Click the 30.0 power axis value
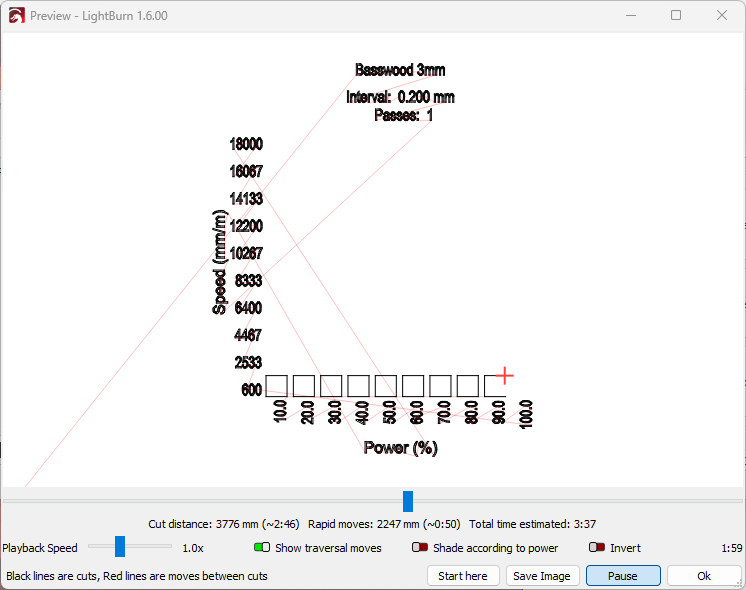The image size is (746, 590). [335, 411]
